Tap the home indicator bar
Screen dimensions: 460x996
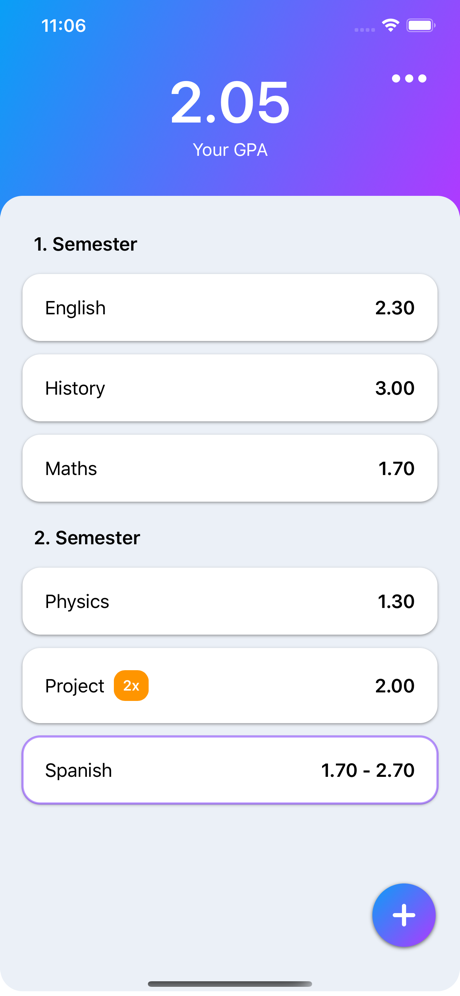tap(230, 984)
